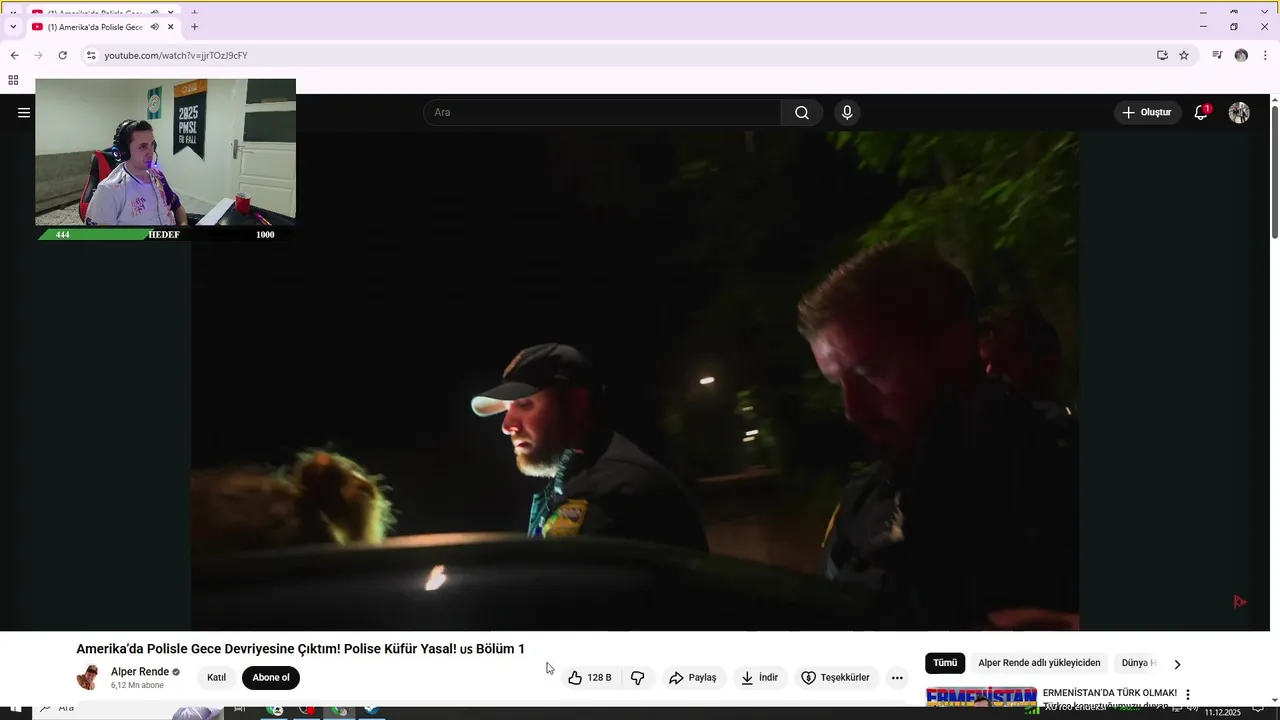Image resolution: width=1280 pixels, height=720 pixels.
Task: Open options for ERMENİSTAN'DA TÜRK OLMAK video
Action: point(1188,694)
